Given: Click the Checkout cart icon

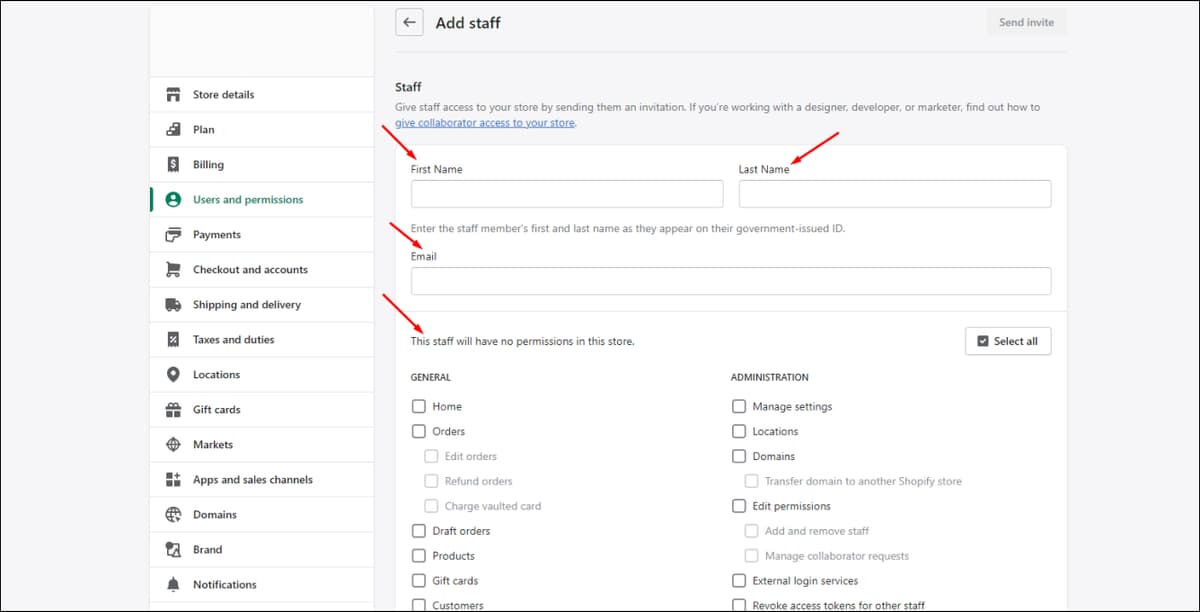Looking at the screenshot, I should tap(173, 270).
